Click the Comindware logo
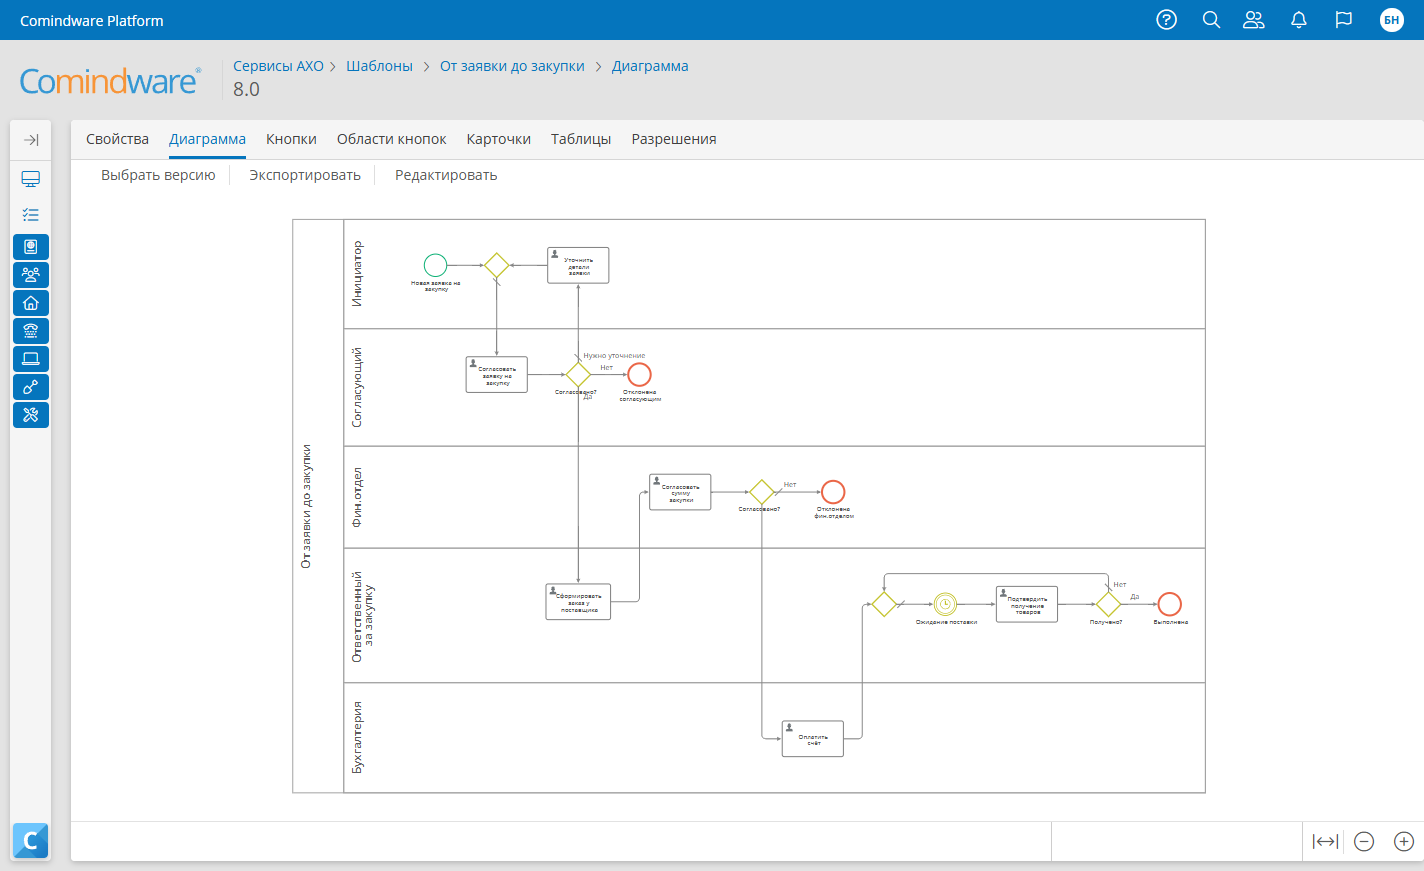The image size is (1424, 871). tap(110, 81)
